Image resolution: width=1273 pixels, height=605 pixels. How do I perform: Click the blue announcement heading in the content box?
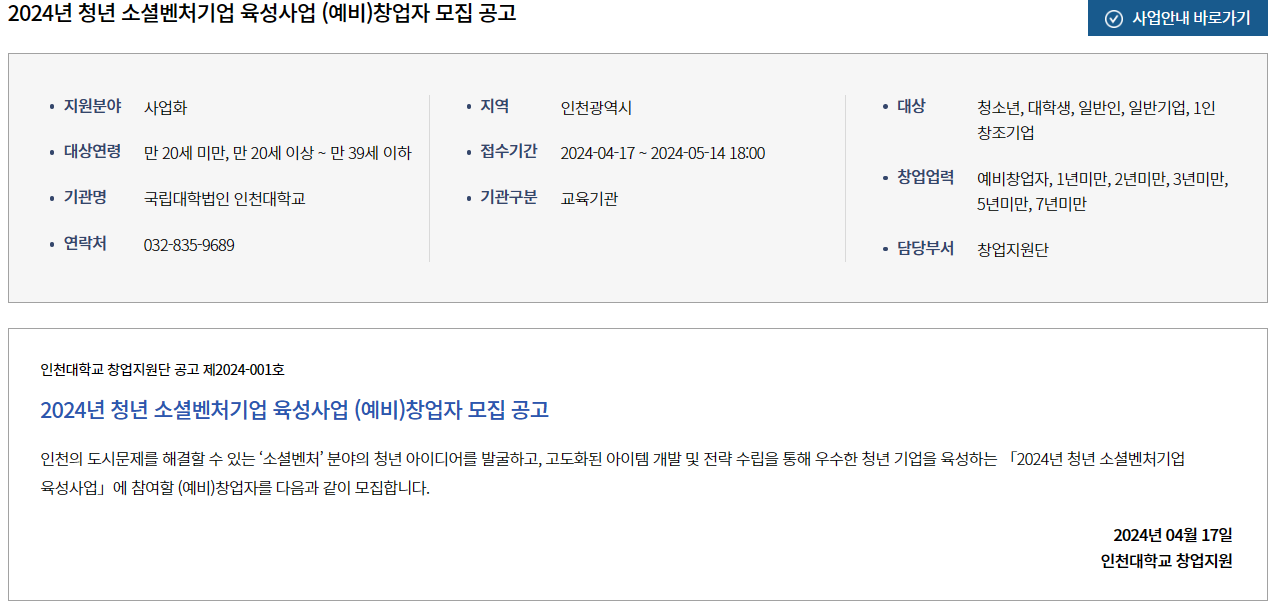[294, 410]
